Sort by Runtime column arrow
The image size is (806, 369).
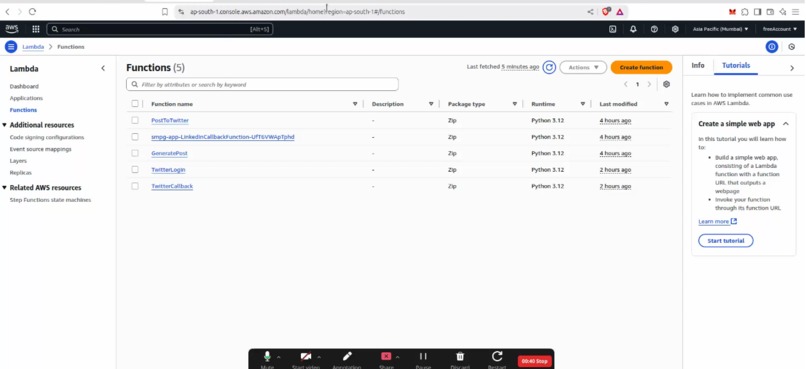point(582,104)
